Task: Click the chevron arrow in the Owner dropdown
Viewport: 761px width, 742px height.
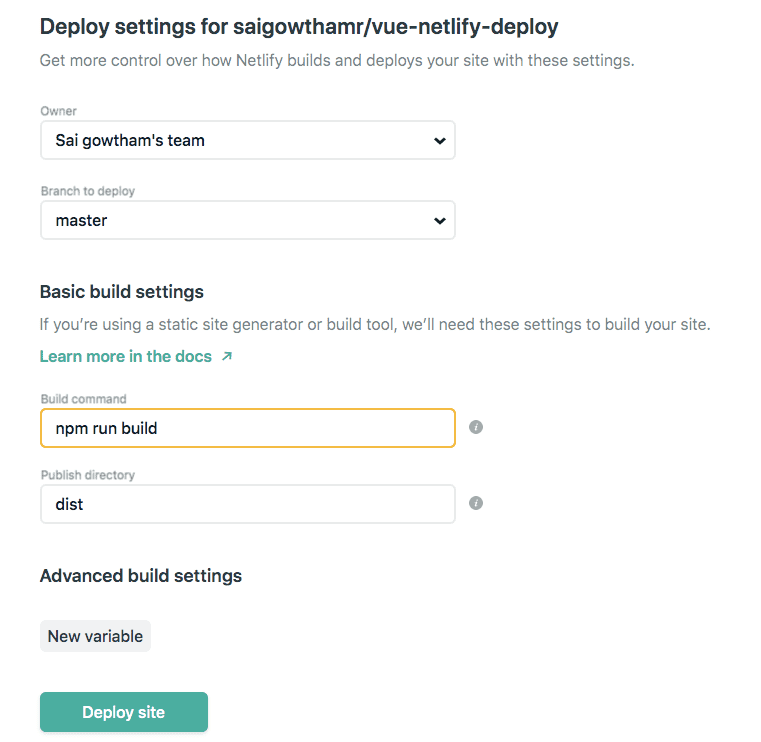Action: (x=440, y=141)
